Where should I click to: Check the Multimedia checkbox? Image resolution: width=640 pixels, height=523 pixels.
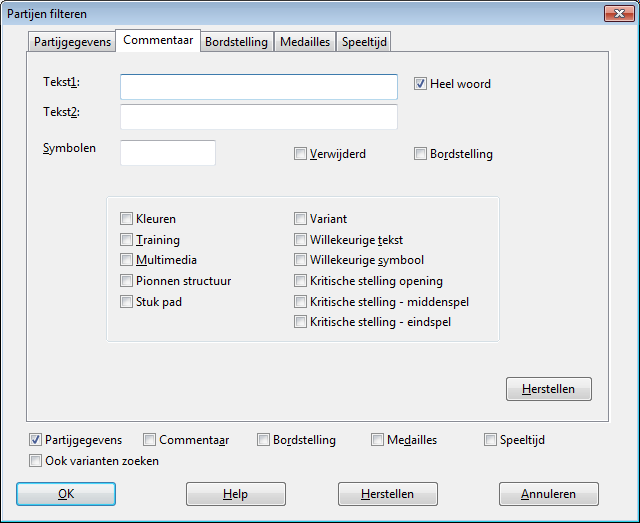pyautogui.click(x=127, y=260)
